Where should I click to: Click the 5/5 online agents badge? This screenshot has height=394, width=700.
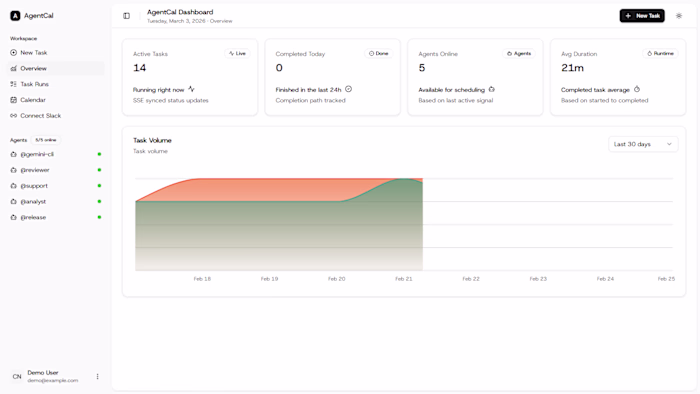(46, 140)
